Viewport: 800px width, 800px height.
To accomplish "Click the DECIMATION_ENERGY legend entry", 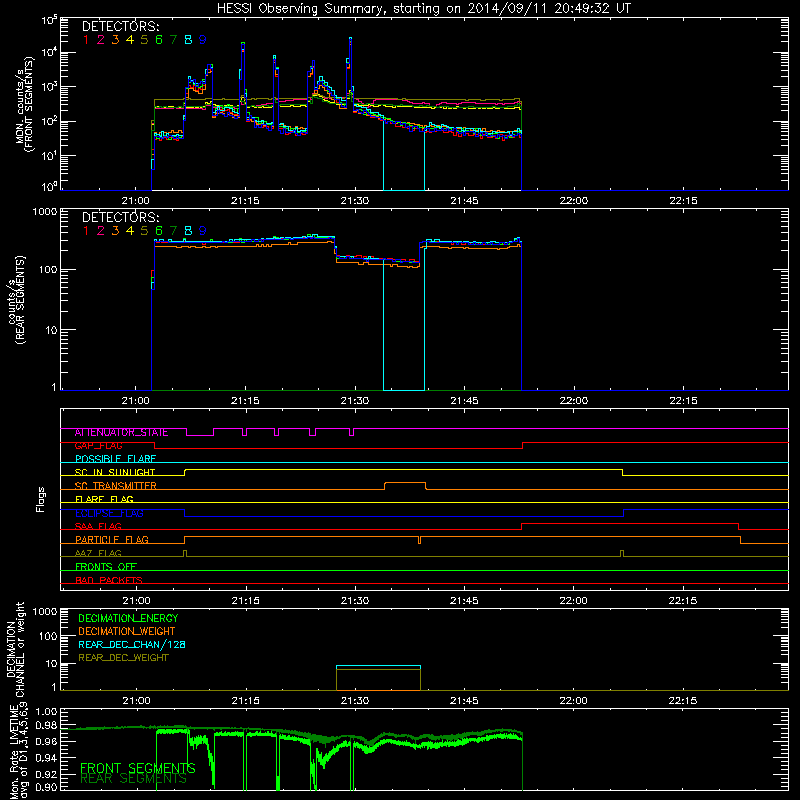I will pyautogui.click(x=128, y=618).
